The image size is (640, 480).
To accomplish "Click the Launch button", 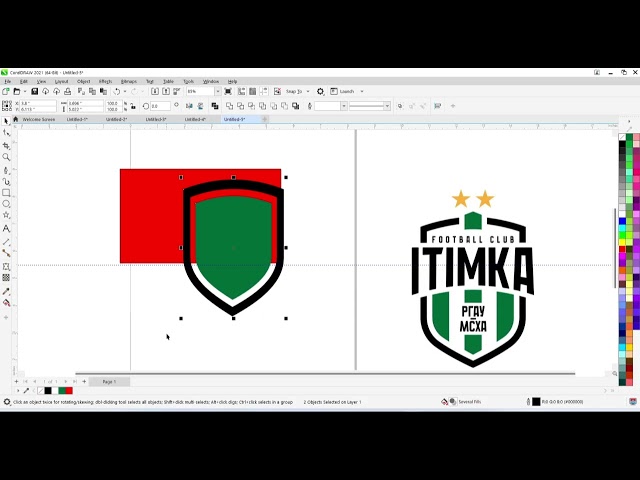I will (342, 91).
